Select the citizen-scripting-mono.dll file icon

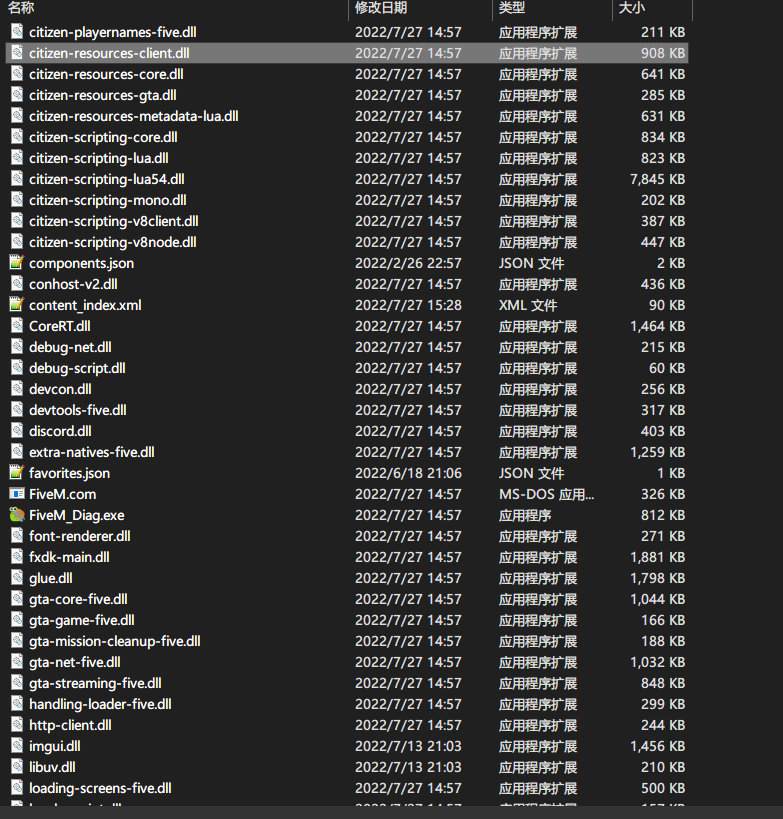tap(17, 200)
